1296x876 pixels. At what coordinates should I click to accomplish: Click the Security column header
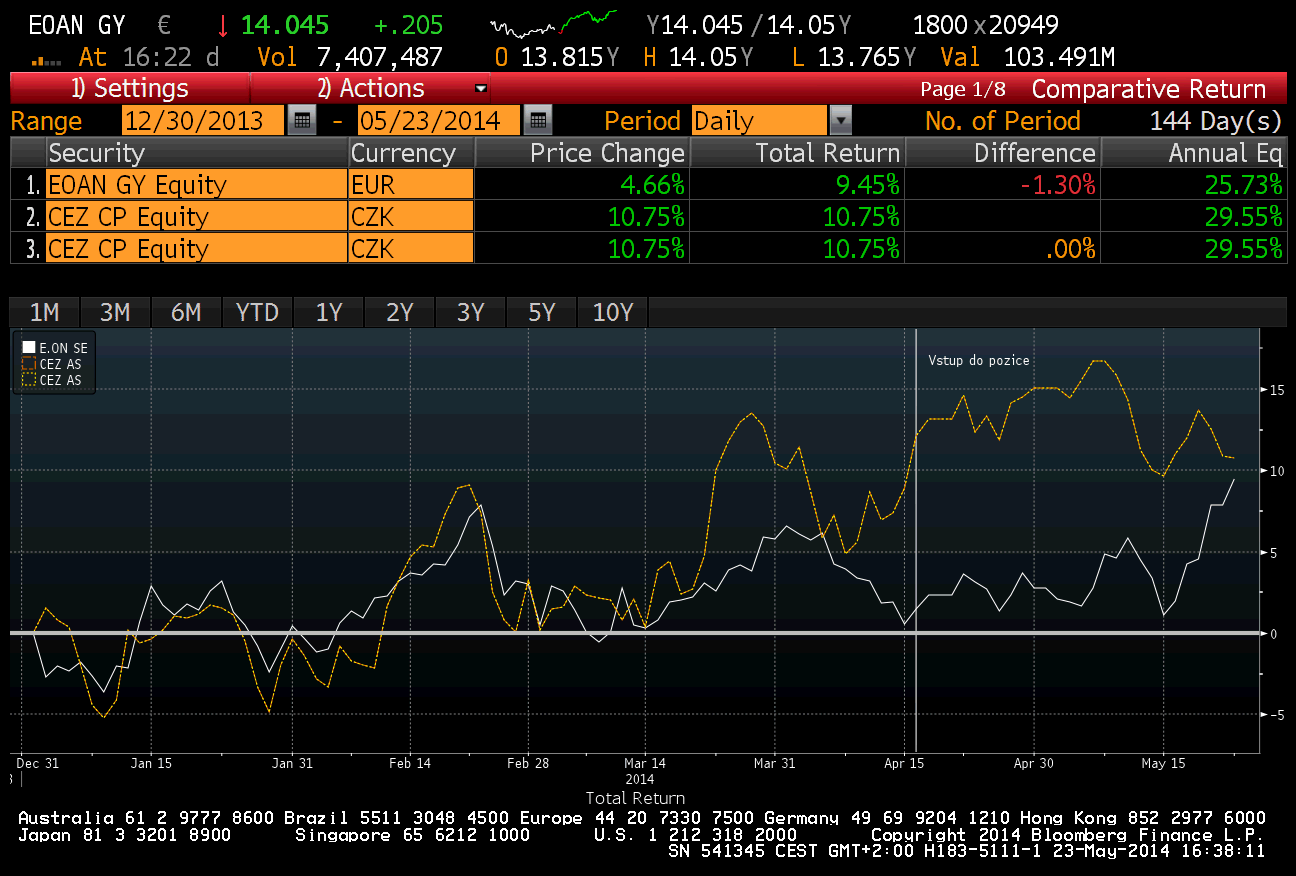pyautogui.click(x=196, y=153)
